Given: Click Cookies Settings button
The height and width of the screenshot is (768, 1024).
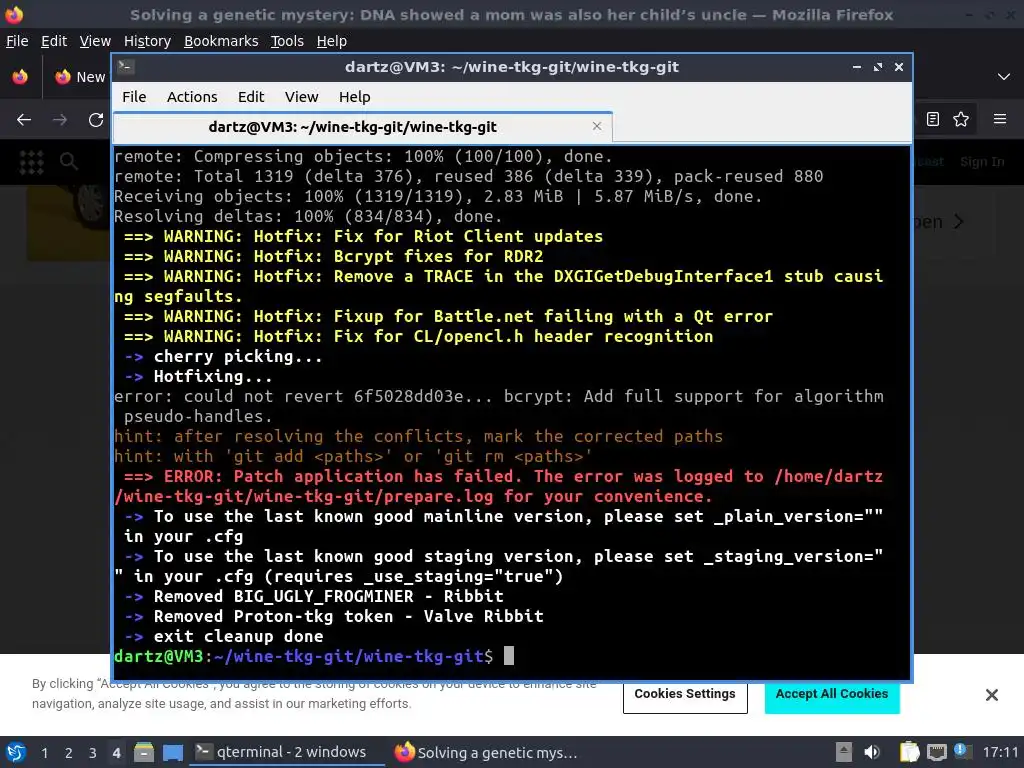Looking at the screenshot, I should (x=685, y=694).
